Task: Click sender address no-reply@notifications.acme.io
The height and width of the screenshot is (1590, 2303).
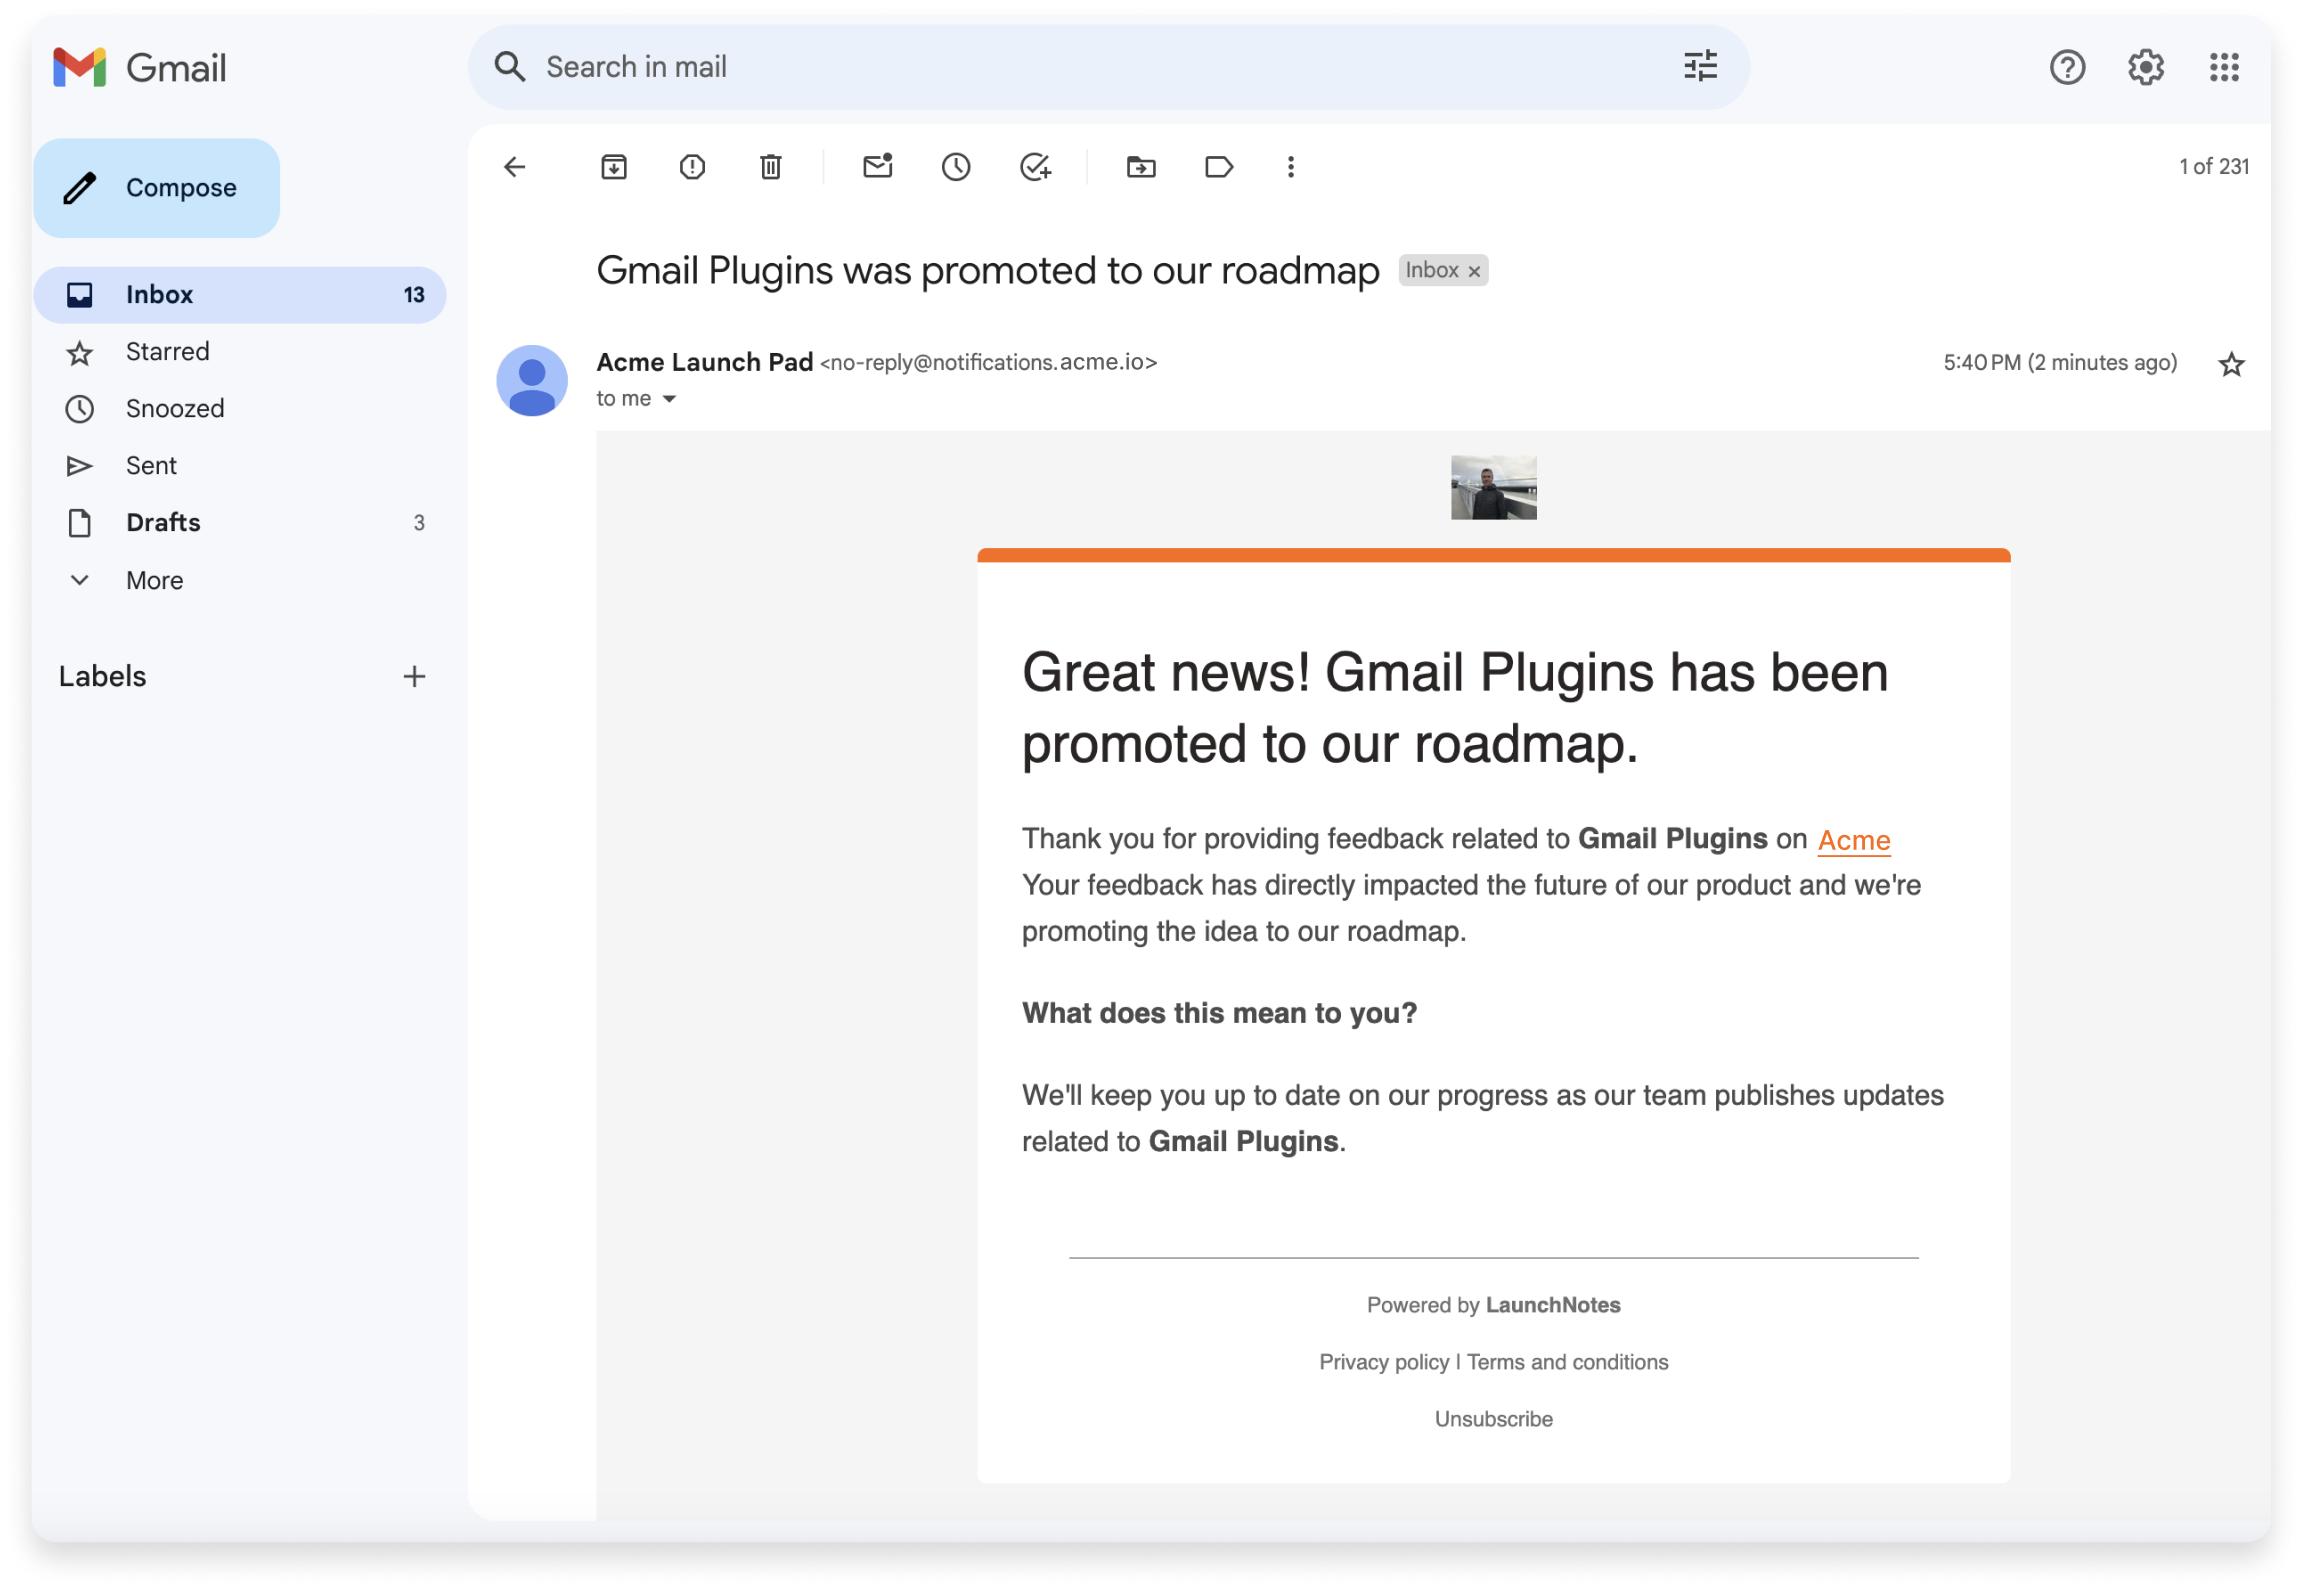Action: 988,363
